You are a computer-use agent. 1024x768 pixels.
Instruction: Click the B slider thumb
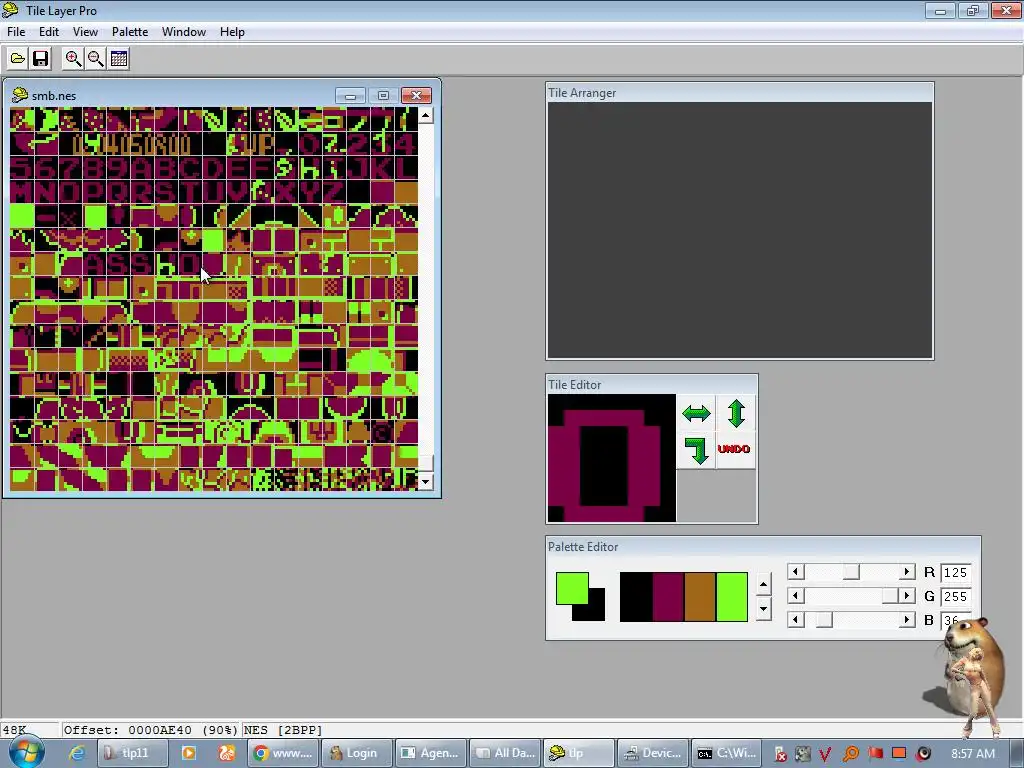(x=824, y=620)
